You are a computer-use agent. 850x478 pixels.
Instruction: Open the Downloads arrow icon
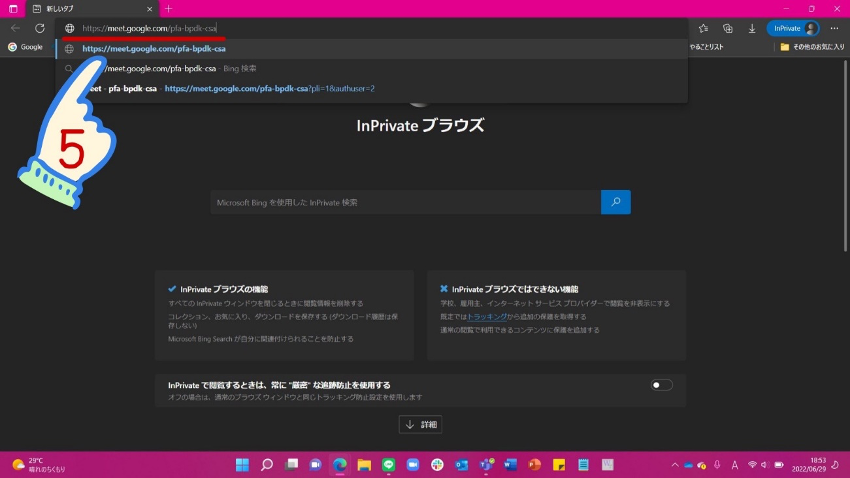pos(752,28)
